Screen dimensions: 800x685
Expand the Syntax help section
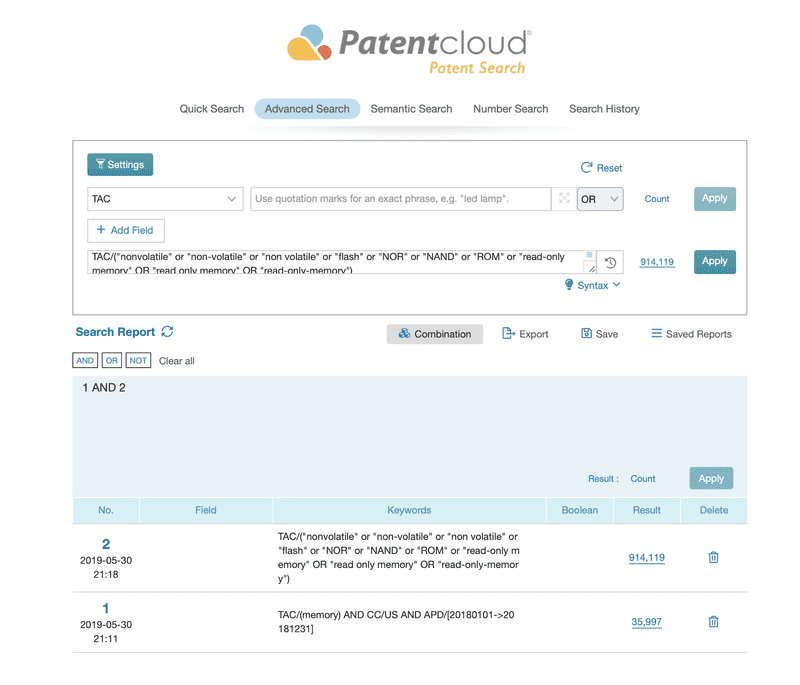[593, 285]
